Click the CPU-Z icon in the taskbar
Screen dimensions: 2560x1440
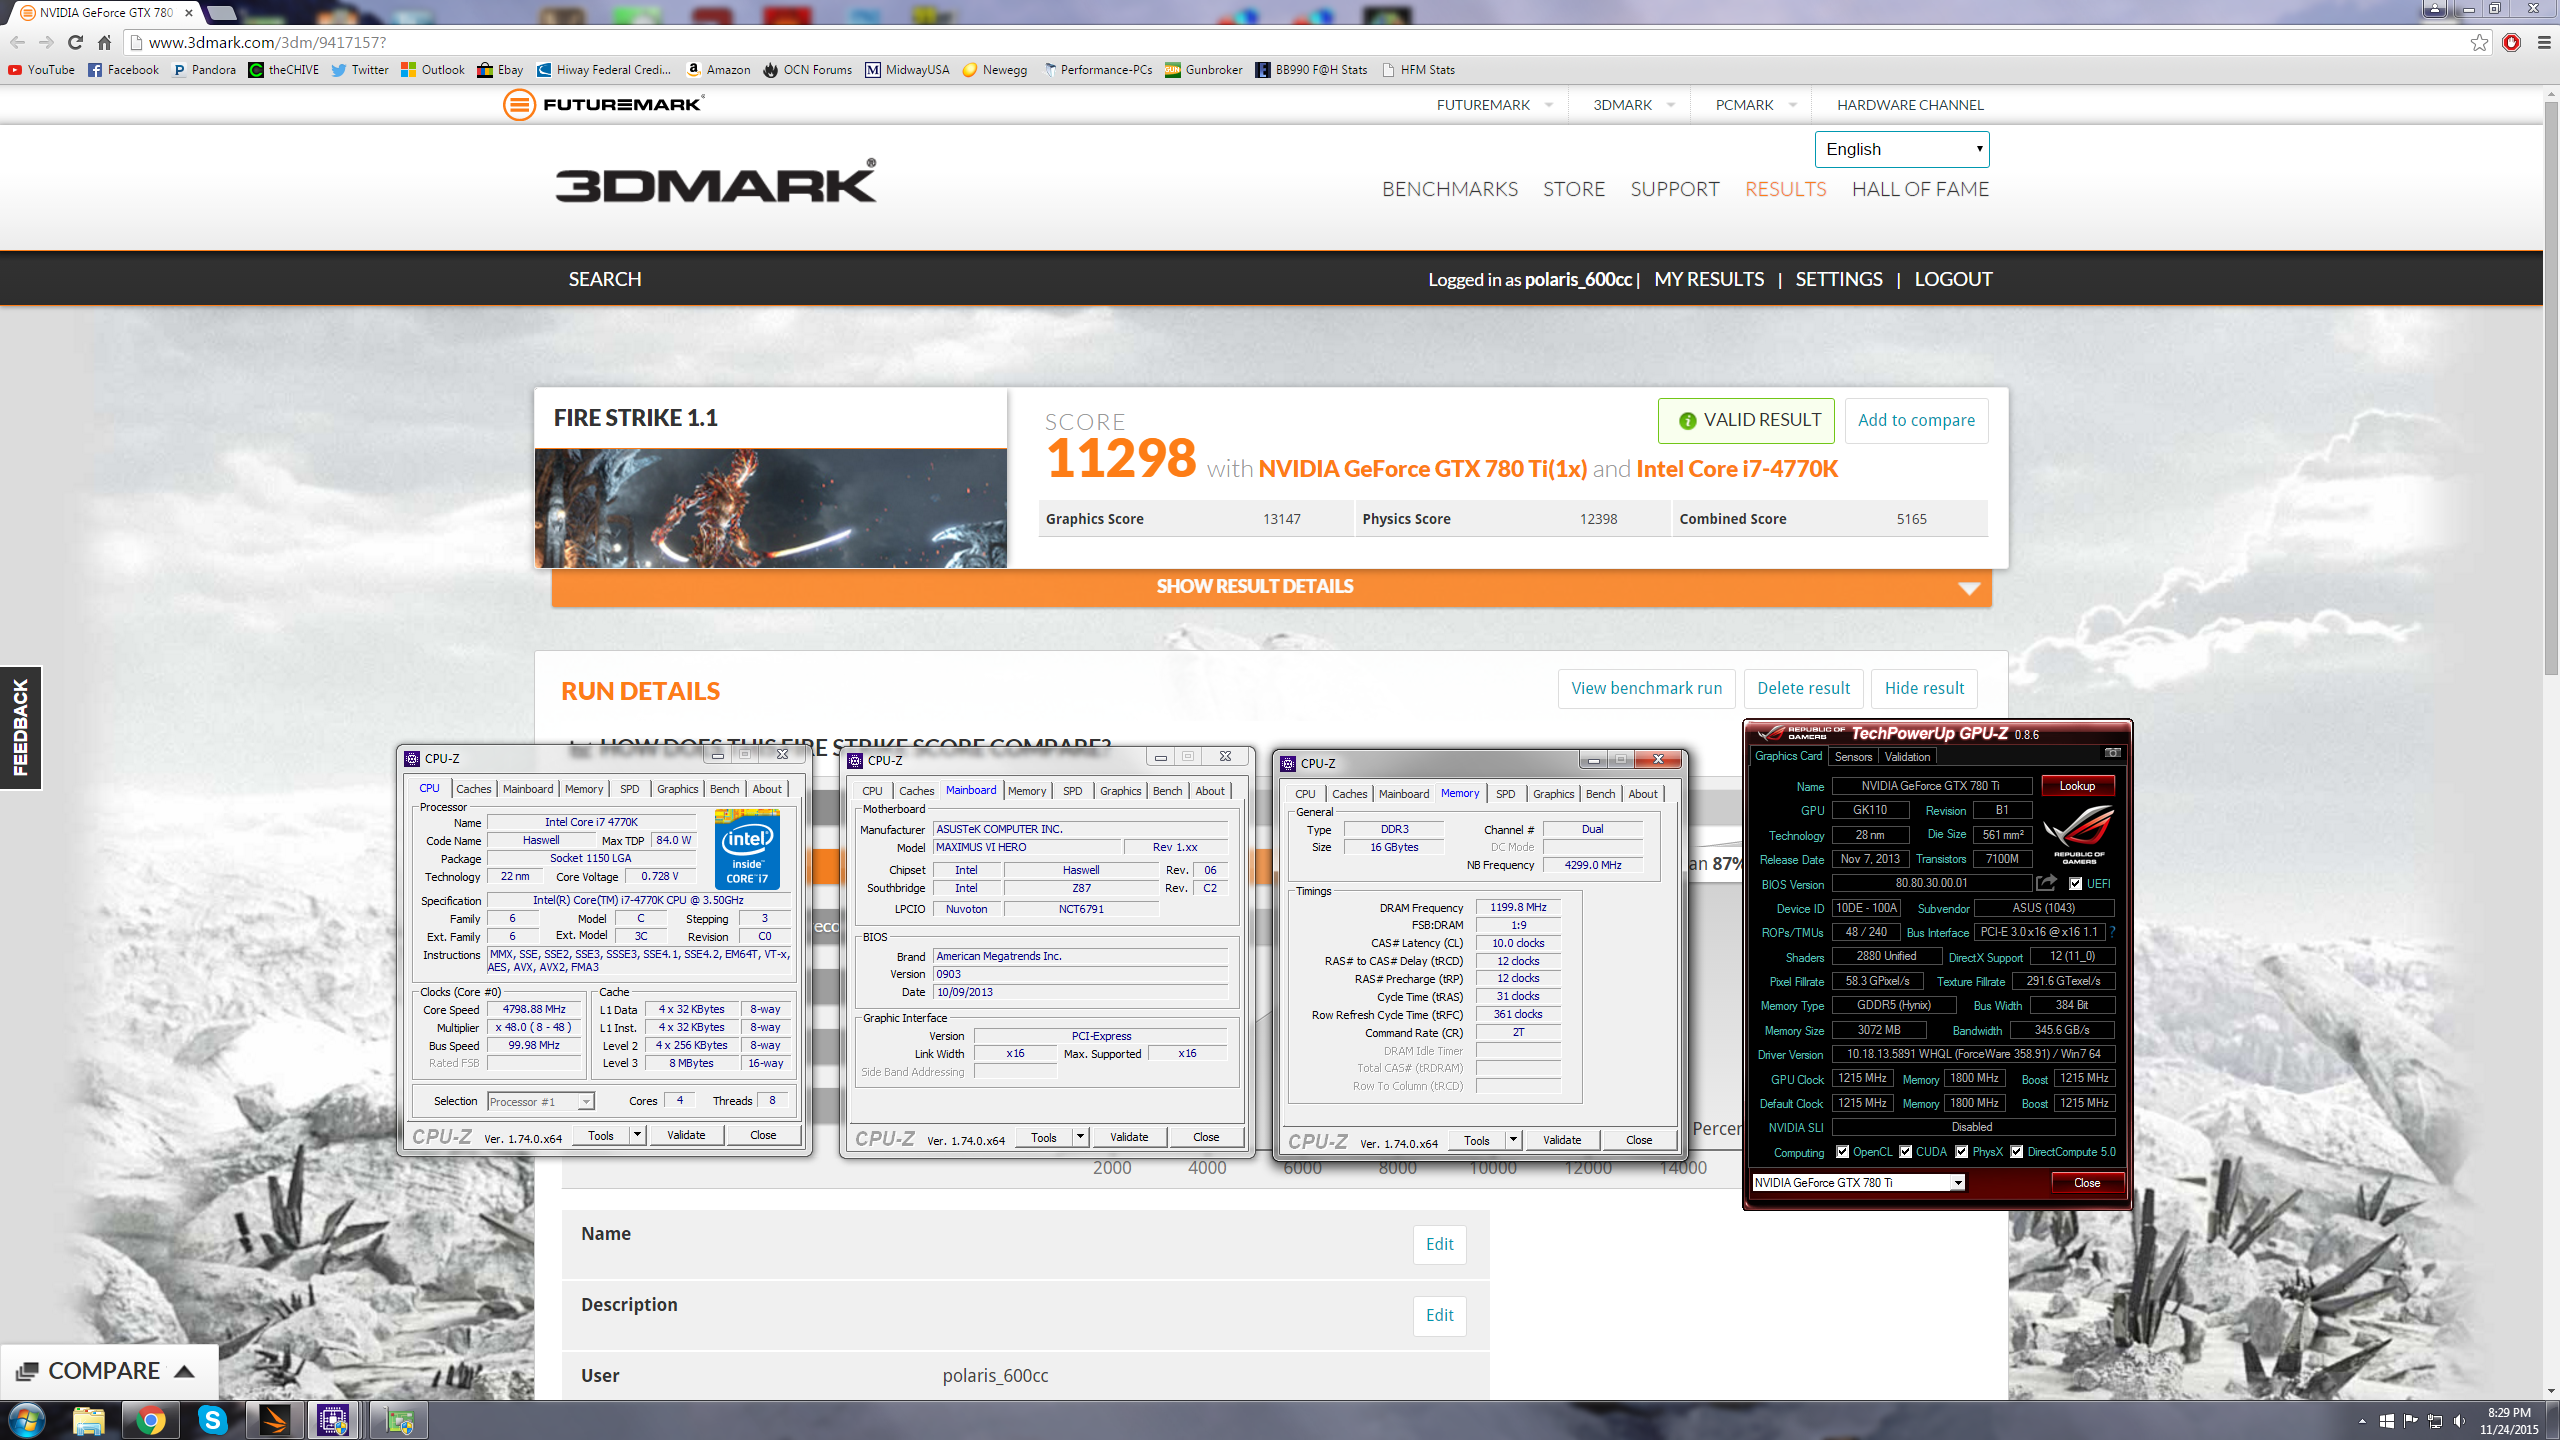click(333, 1420)
